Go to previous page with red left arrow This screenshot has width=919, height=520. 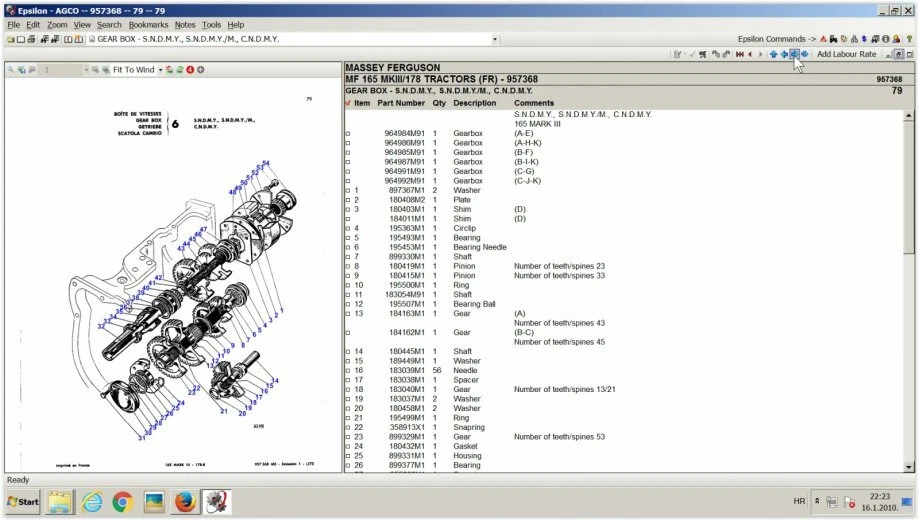pyautogui.click(x=750, y=54)
